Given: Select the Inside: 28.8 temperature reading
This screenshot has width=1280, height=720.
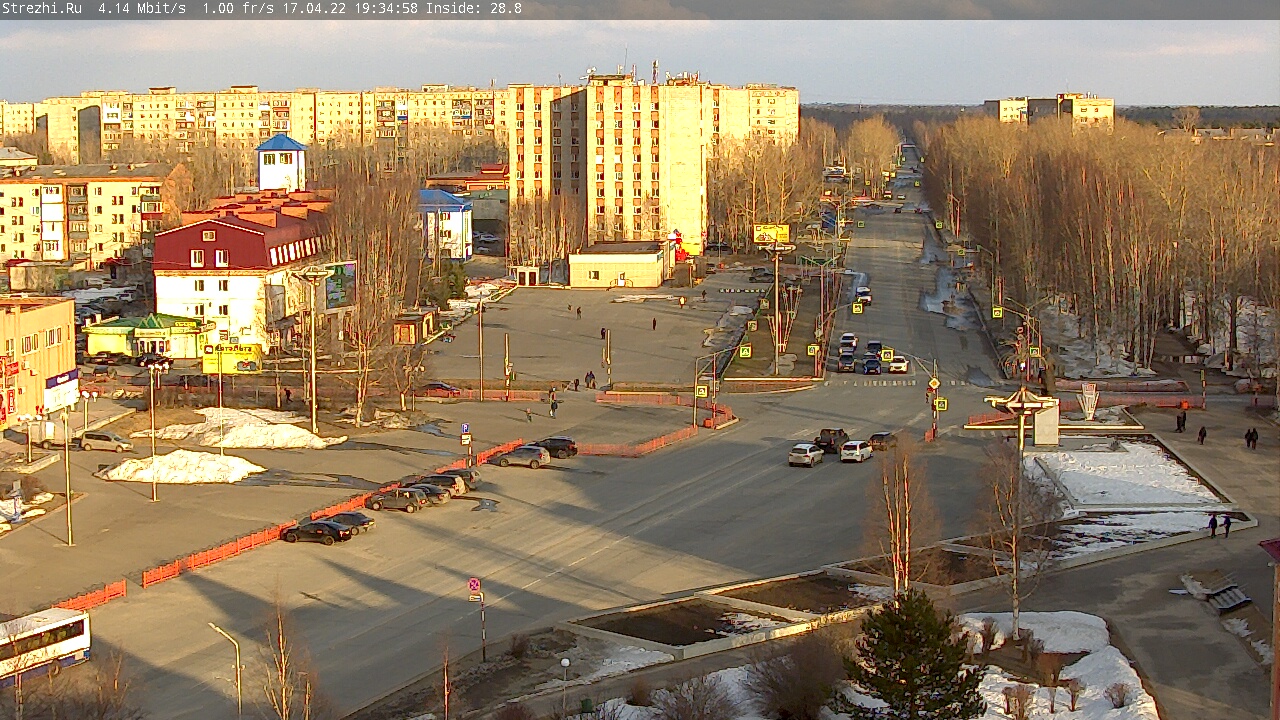Looking at the screenshot, I should 474,8.
